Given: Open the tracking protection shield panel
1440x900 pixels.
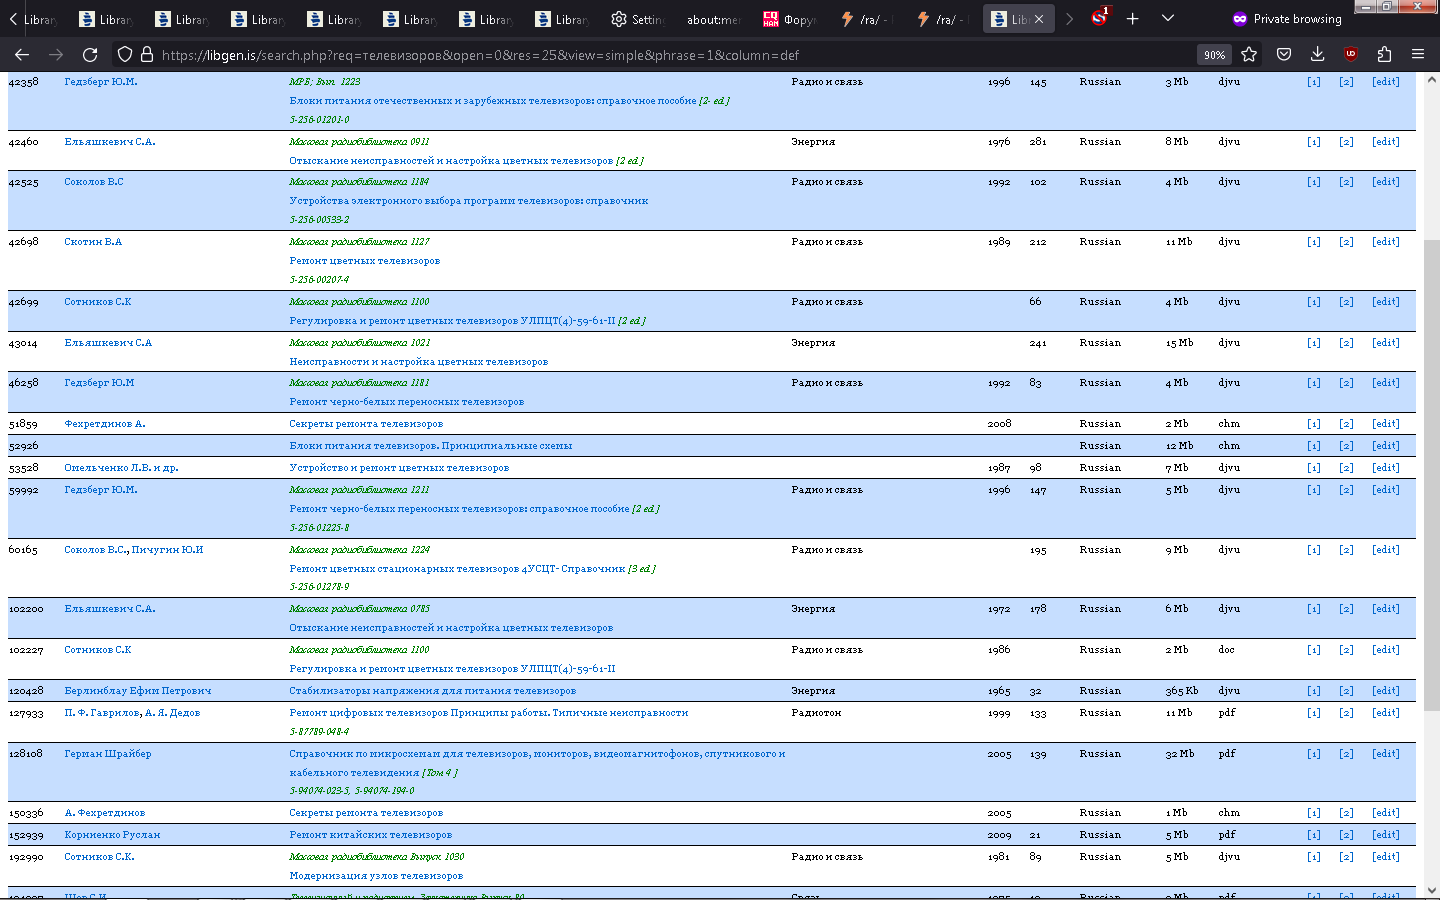Looking at the screenshot, I should coord(125,55).
